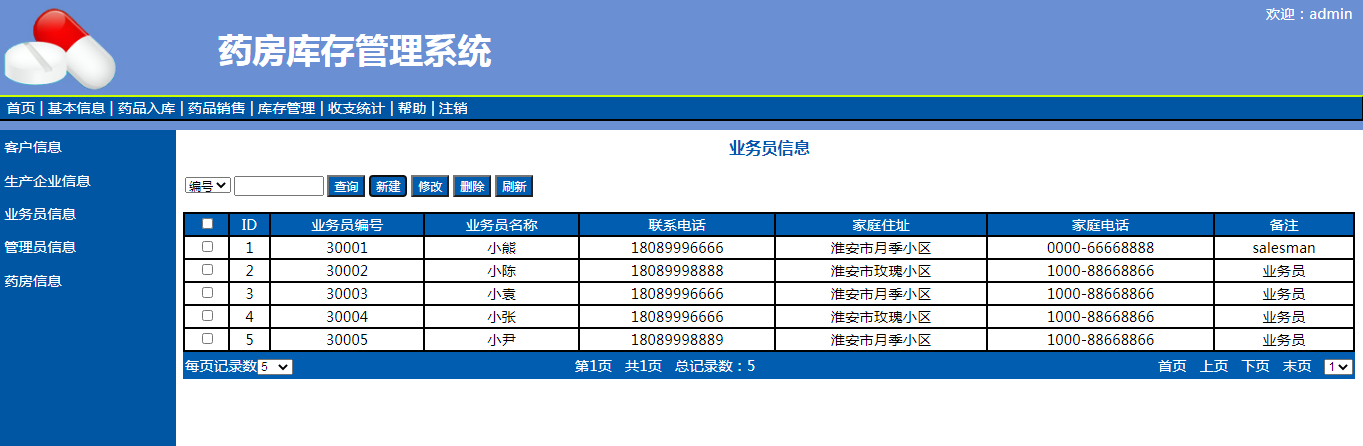Focus the search text input field

click(279, 186)
